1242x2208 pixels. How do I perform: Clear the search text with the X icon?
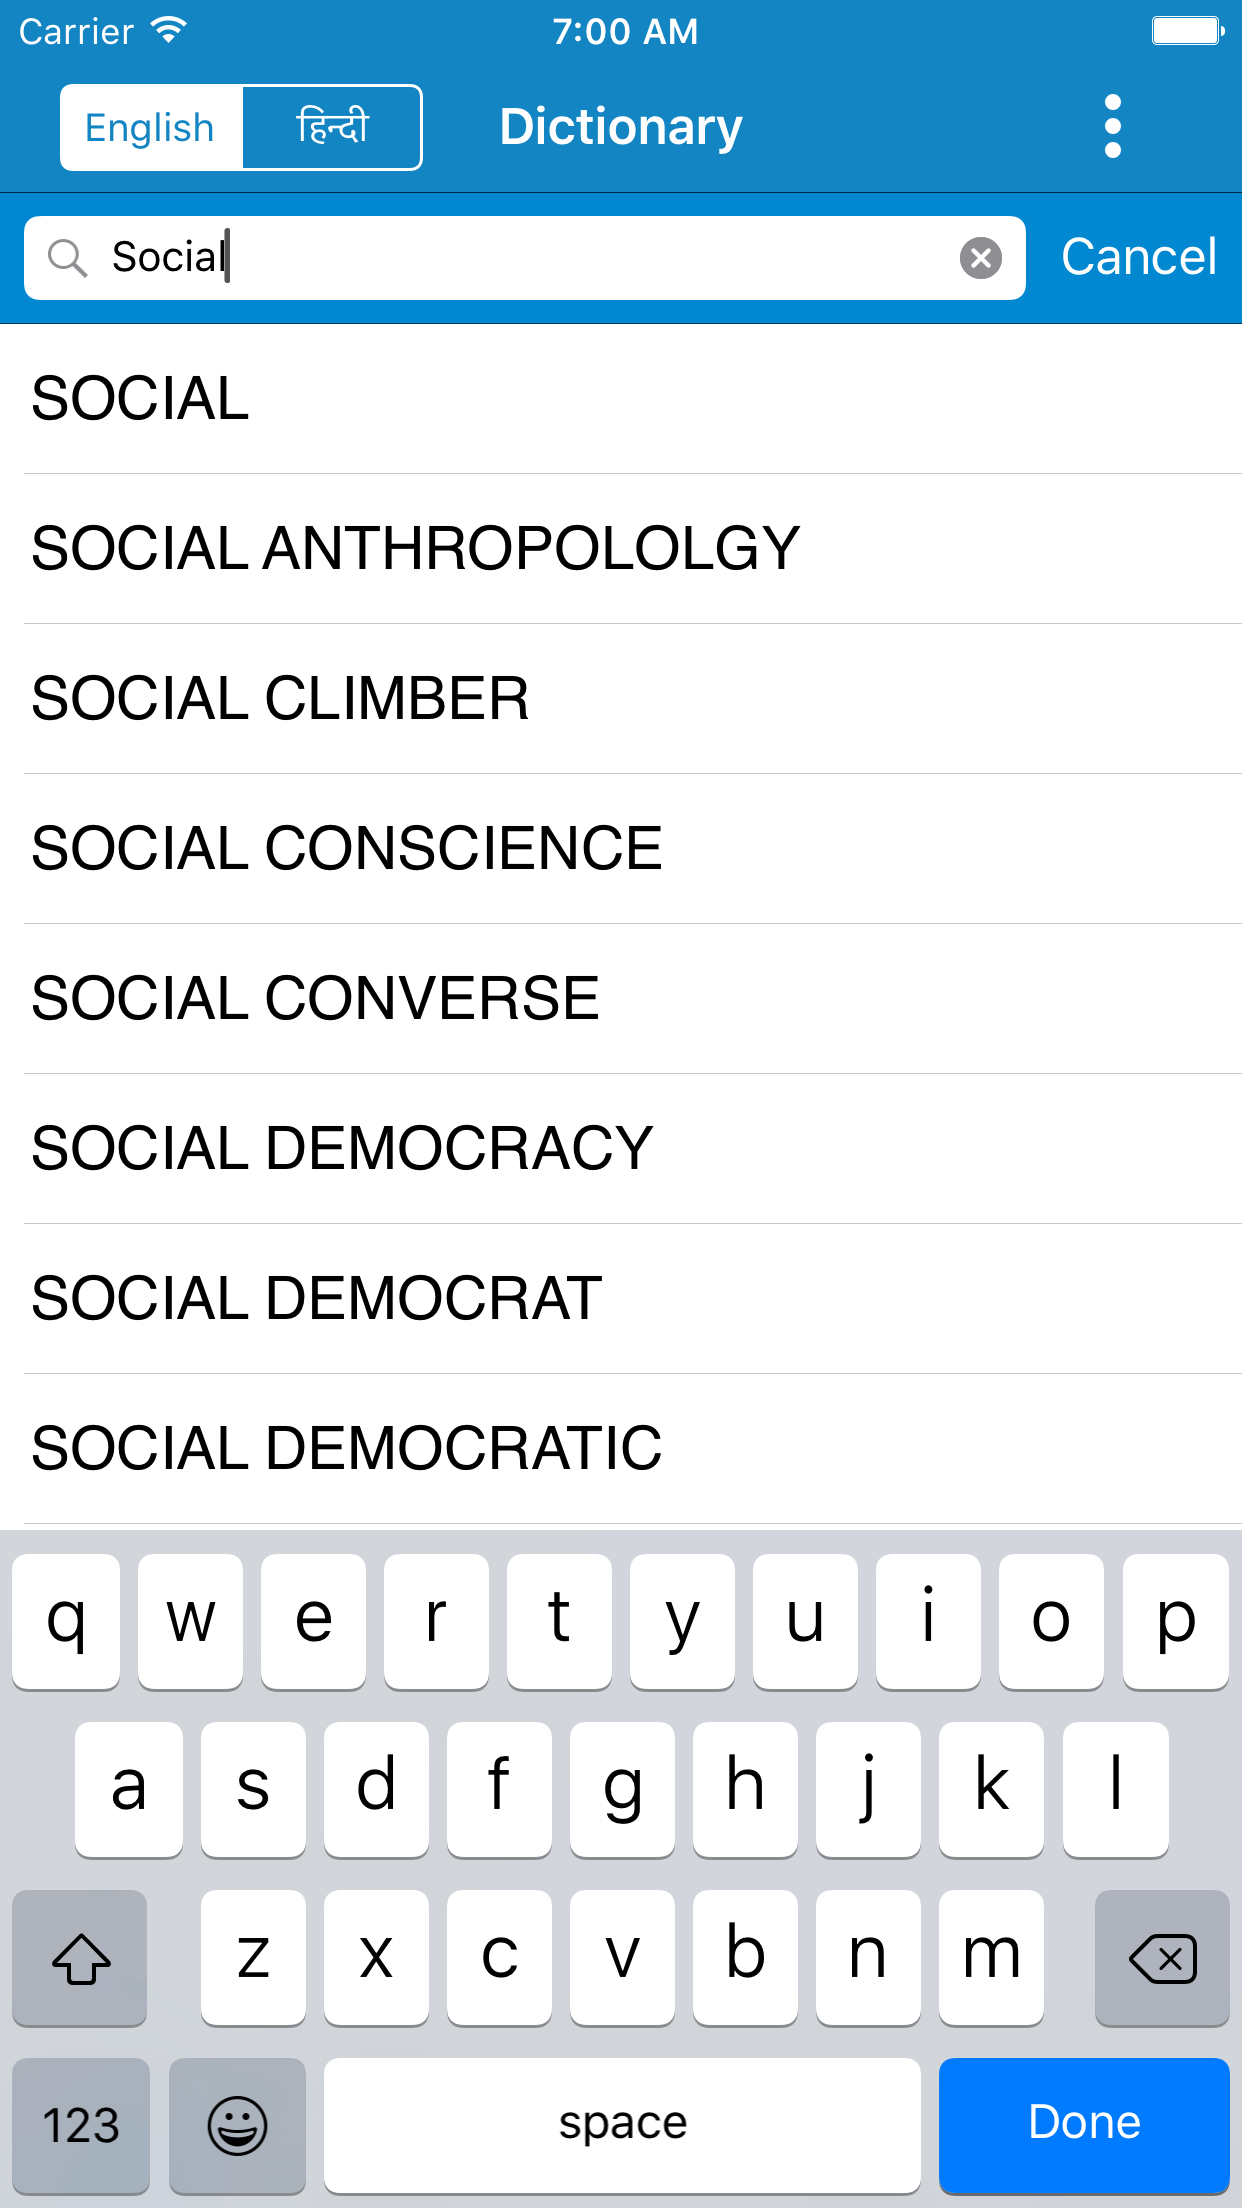point(980,258)
